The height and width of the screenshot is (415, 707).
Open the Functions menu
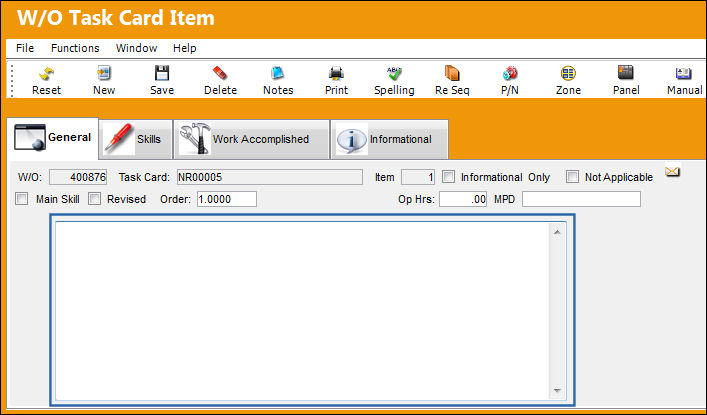pos(75,48)
